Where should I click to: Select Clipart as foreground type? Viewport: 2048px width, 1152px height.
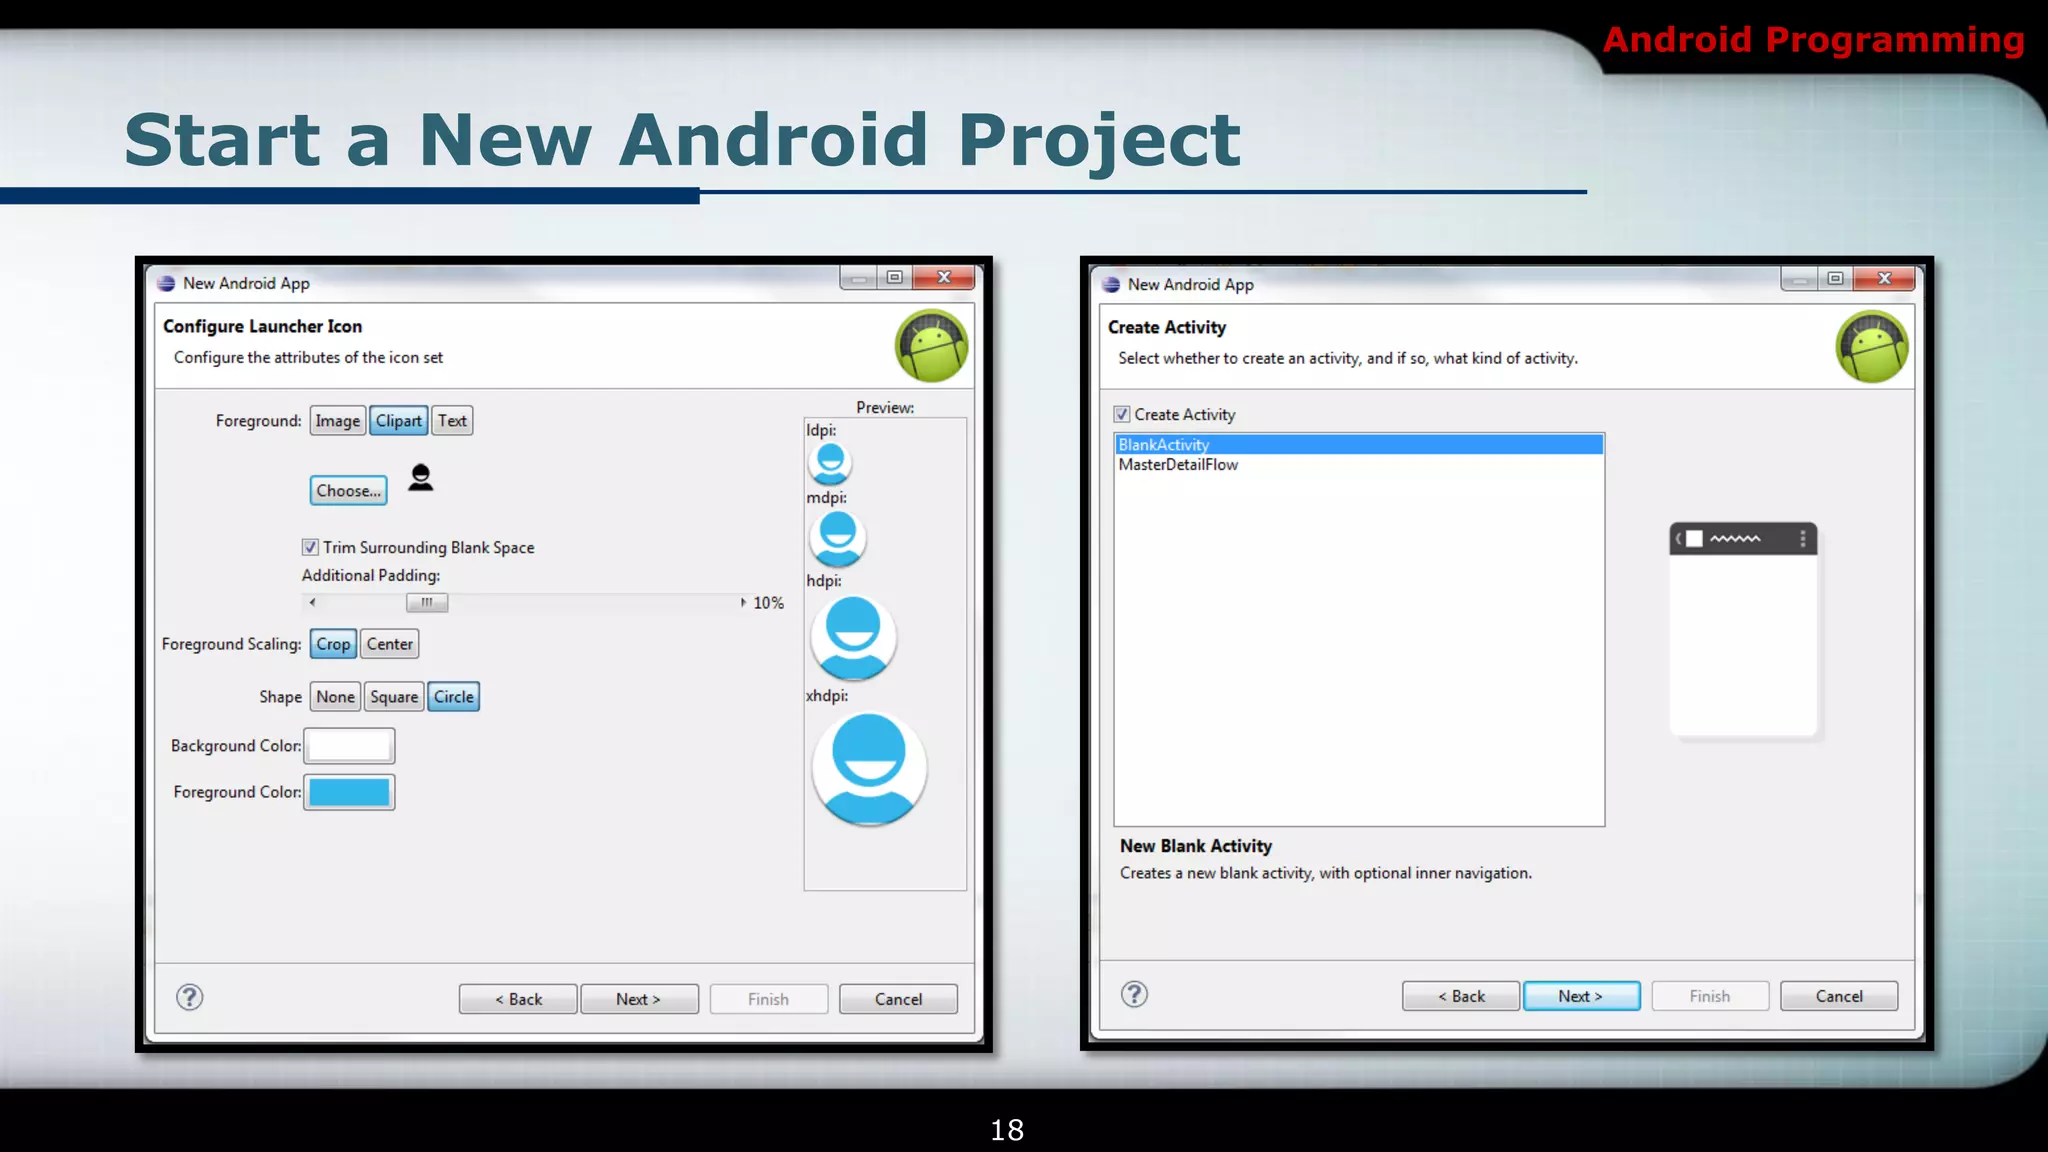point(398,421)
